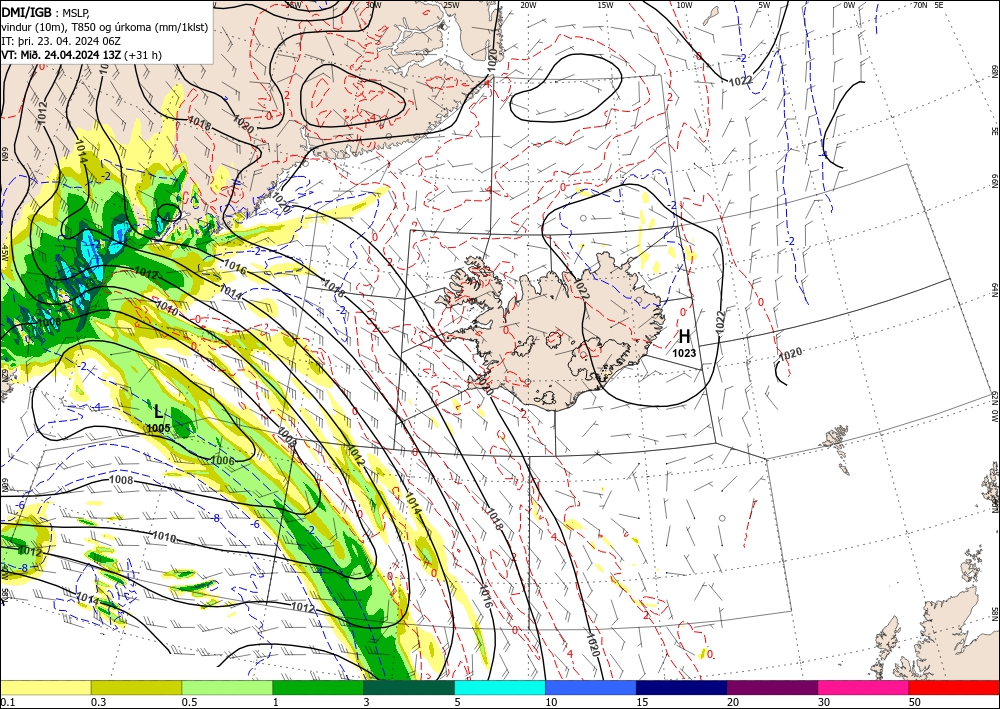The width and height of the screenshot is (1000, 709).
Task: Click the 70N latitude label at top
Action: click(x=920, y=5)
